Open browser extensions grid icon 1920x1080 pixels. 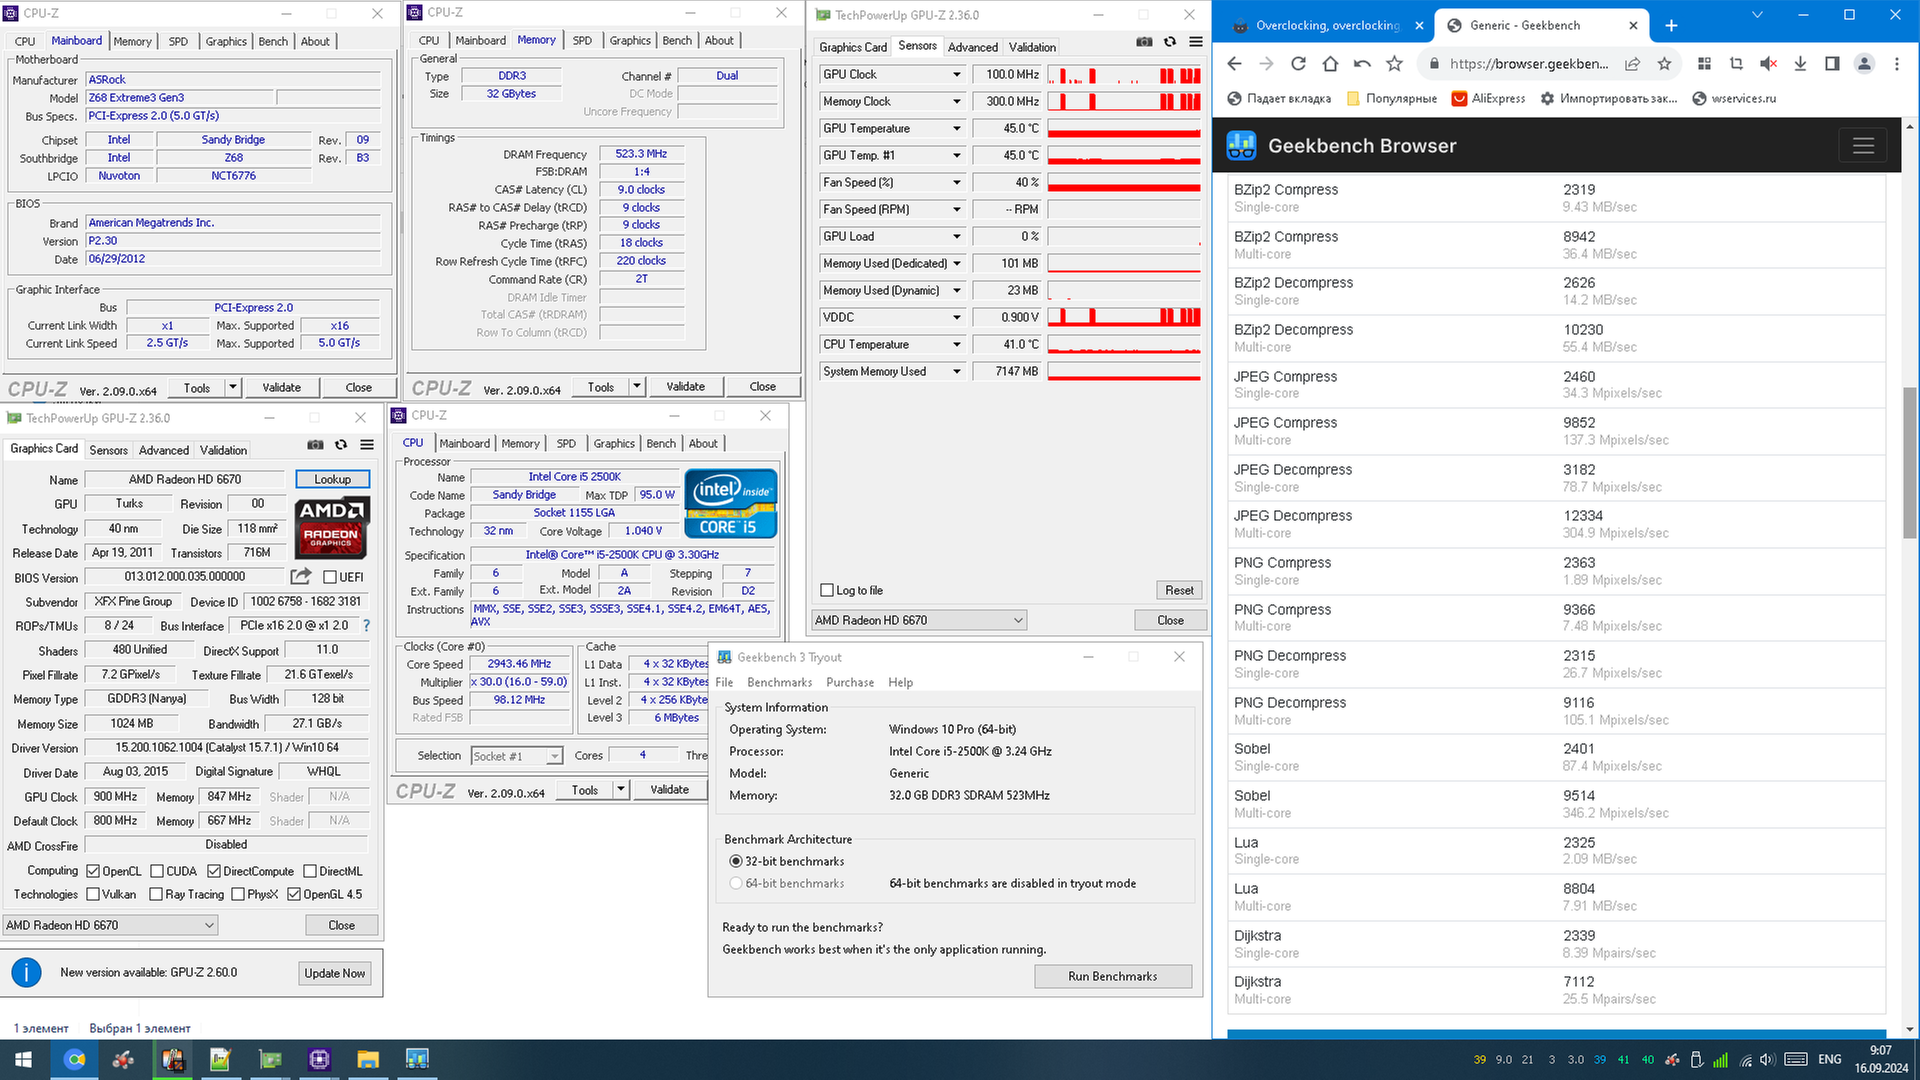pyautogui.click(x=1704, y=64)
